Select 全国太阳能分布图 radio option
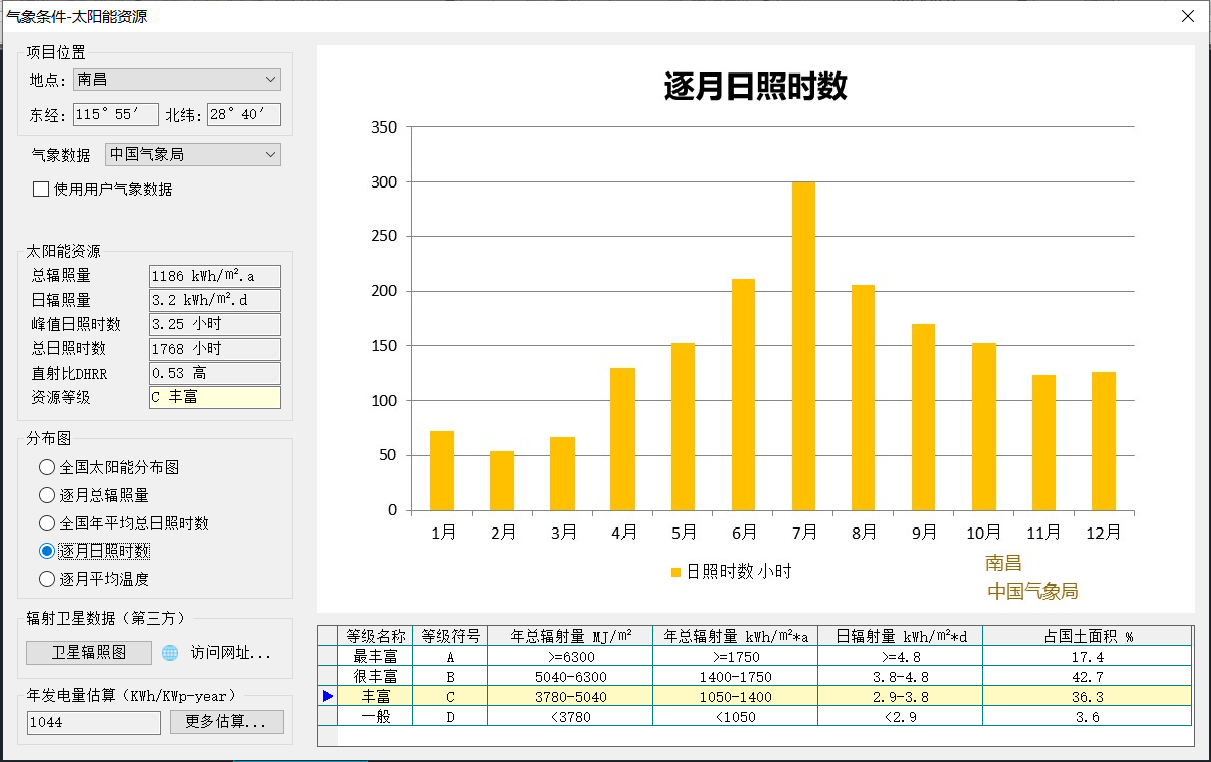This screenshot has width=1211, height=762. 46,467
